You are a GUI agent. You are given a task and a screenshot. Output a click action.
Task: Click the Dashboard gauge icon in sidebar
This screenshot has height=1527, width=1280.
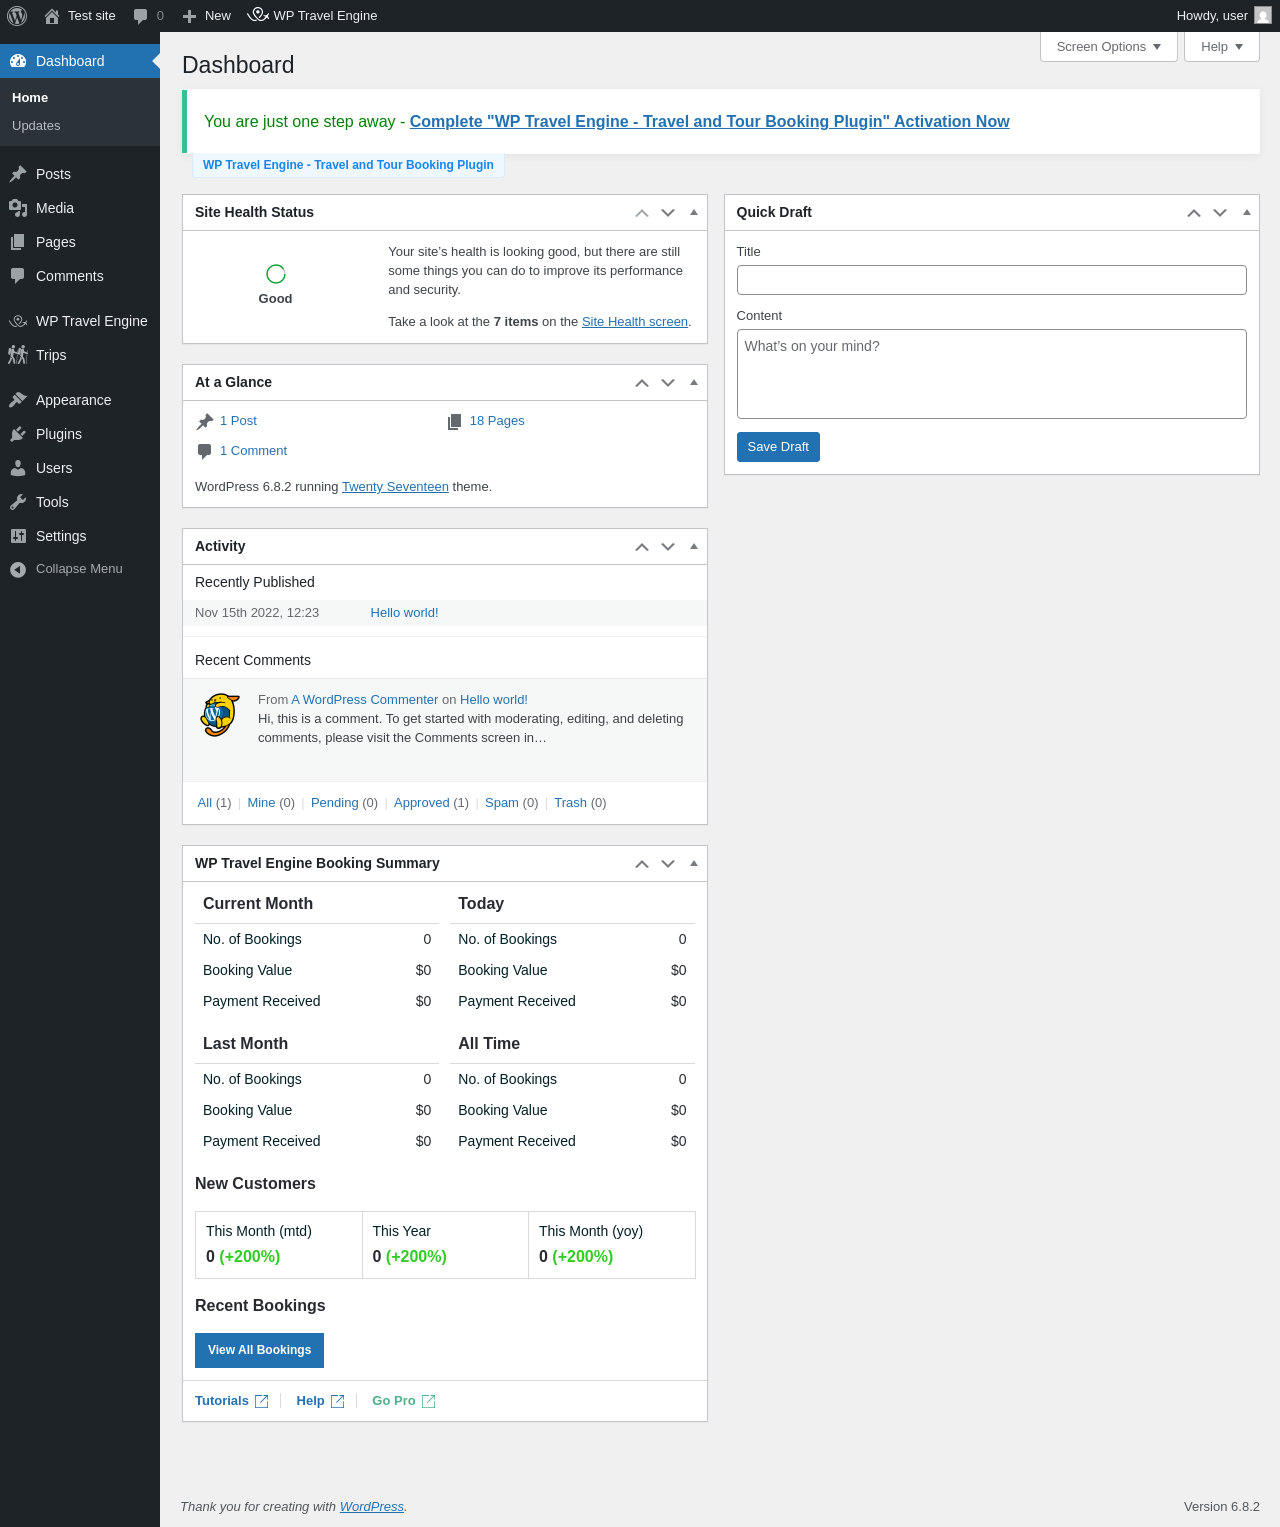point(18,61)
